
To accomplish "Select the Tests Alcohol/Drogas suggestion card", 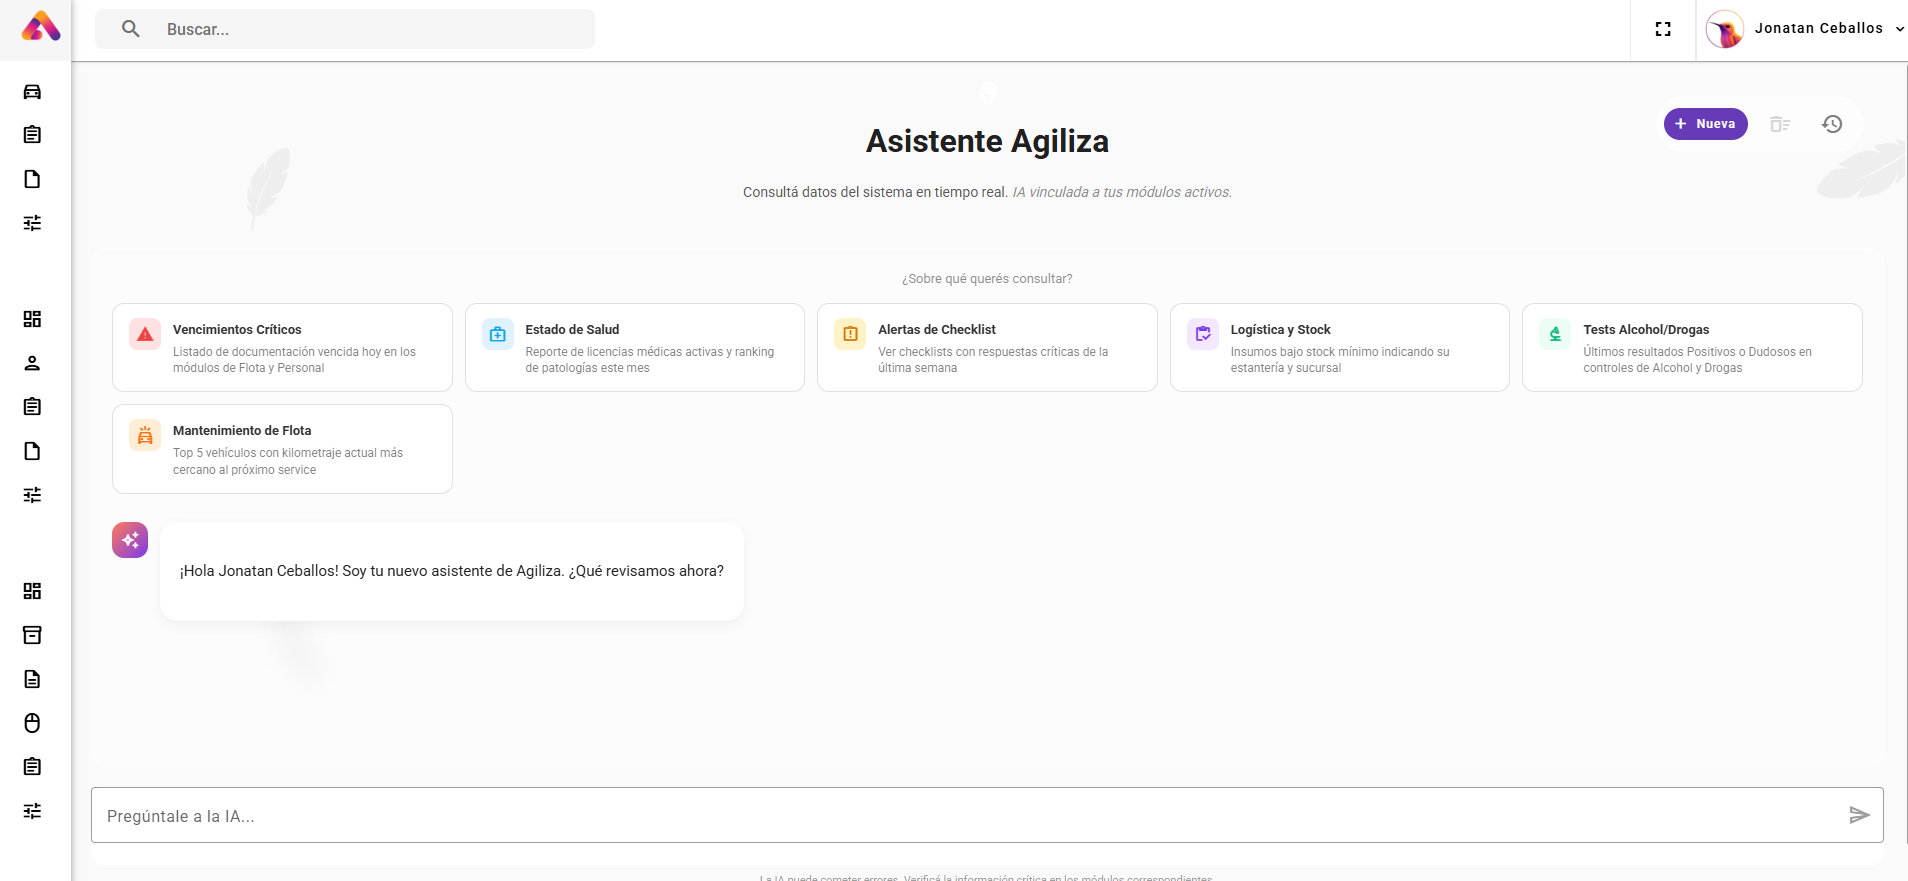I will [1692, 347].
